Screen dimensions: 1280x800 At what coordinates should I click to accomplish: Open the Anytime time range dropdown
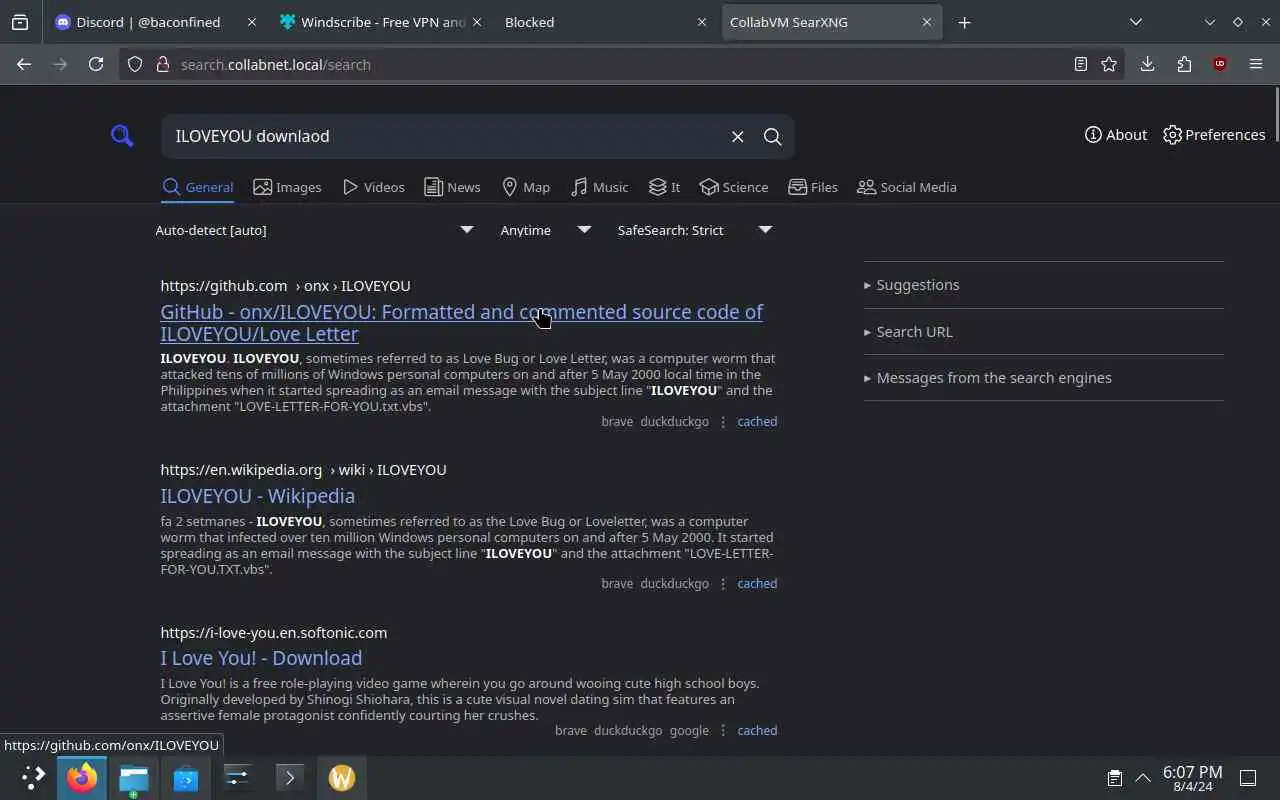546,230
